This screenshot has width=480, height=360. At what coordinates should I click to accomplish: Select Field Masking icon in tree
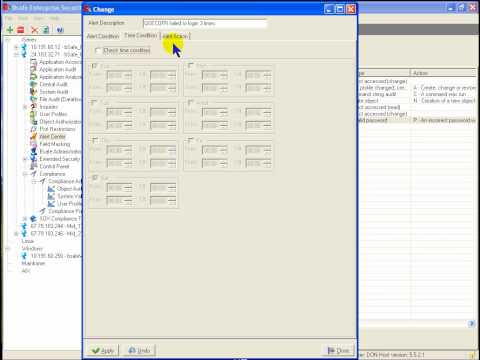click(33, 144)
